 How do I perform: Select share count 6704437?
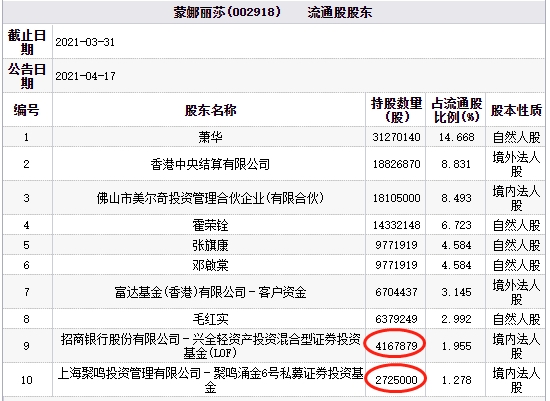click(x=396, y=292)
